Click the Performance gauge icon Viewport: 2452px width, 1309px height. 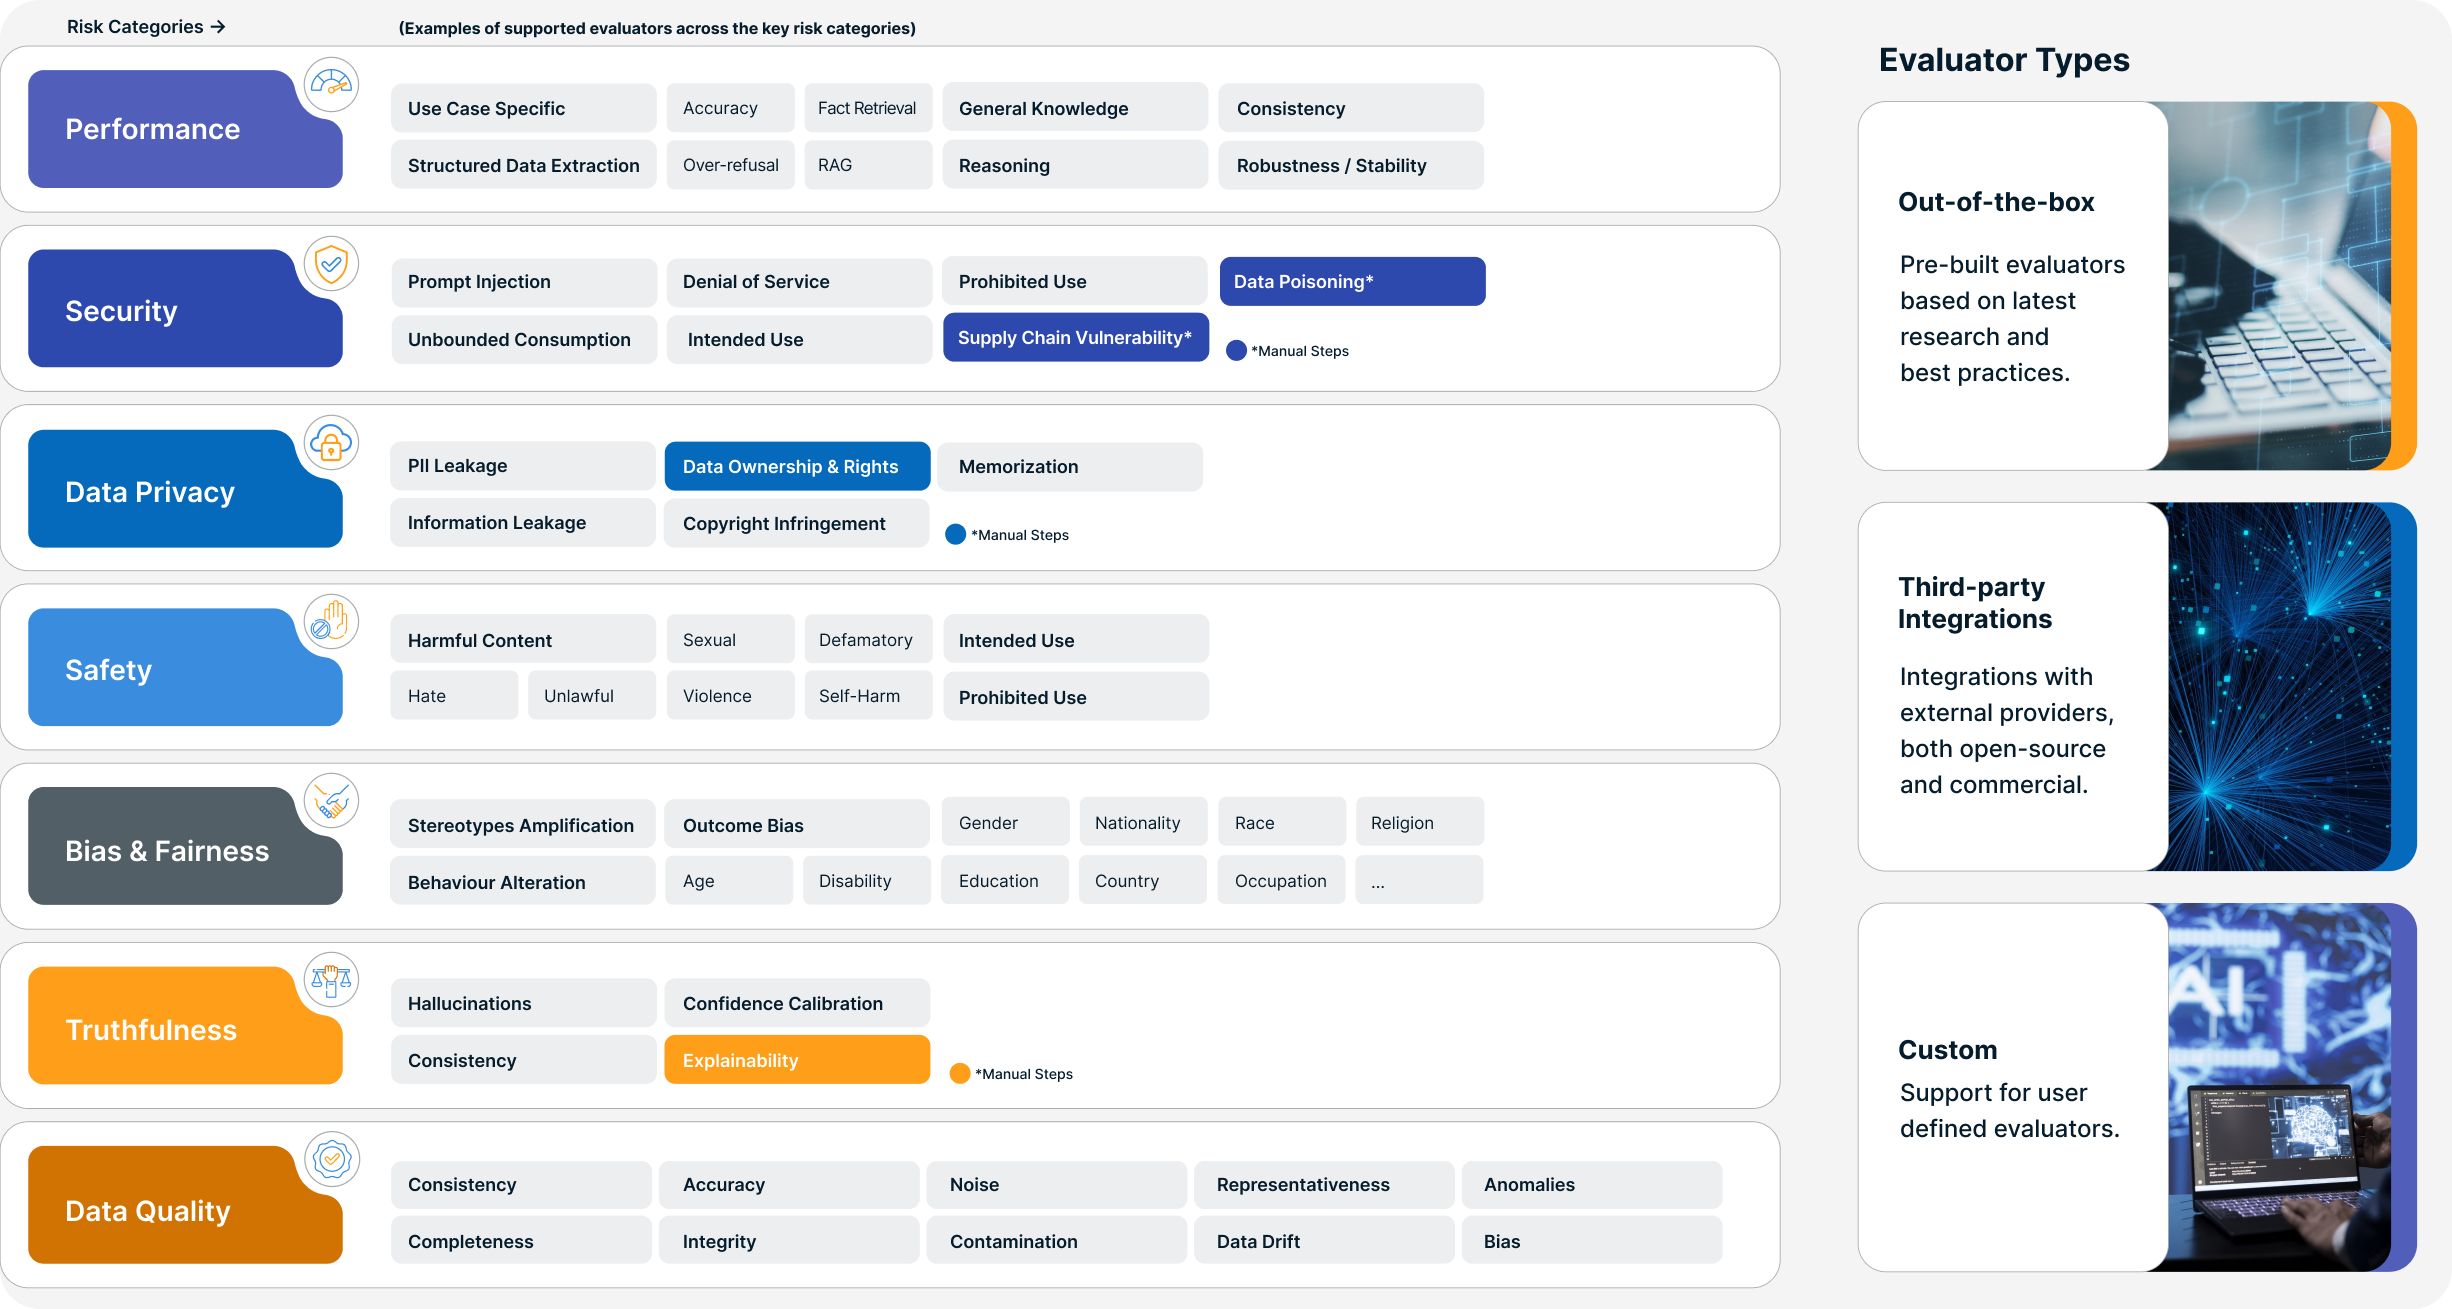point(331,85)
